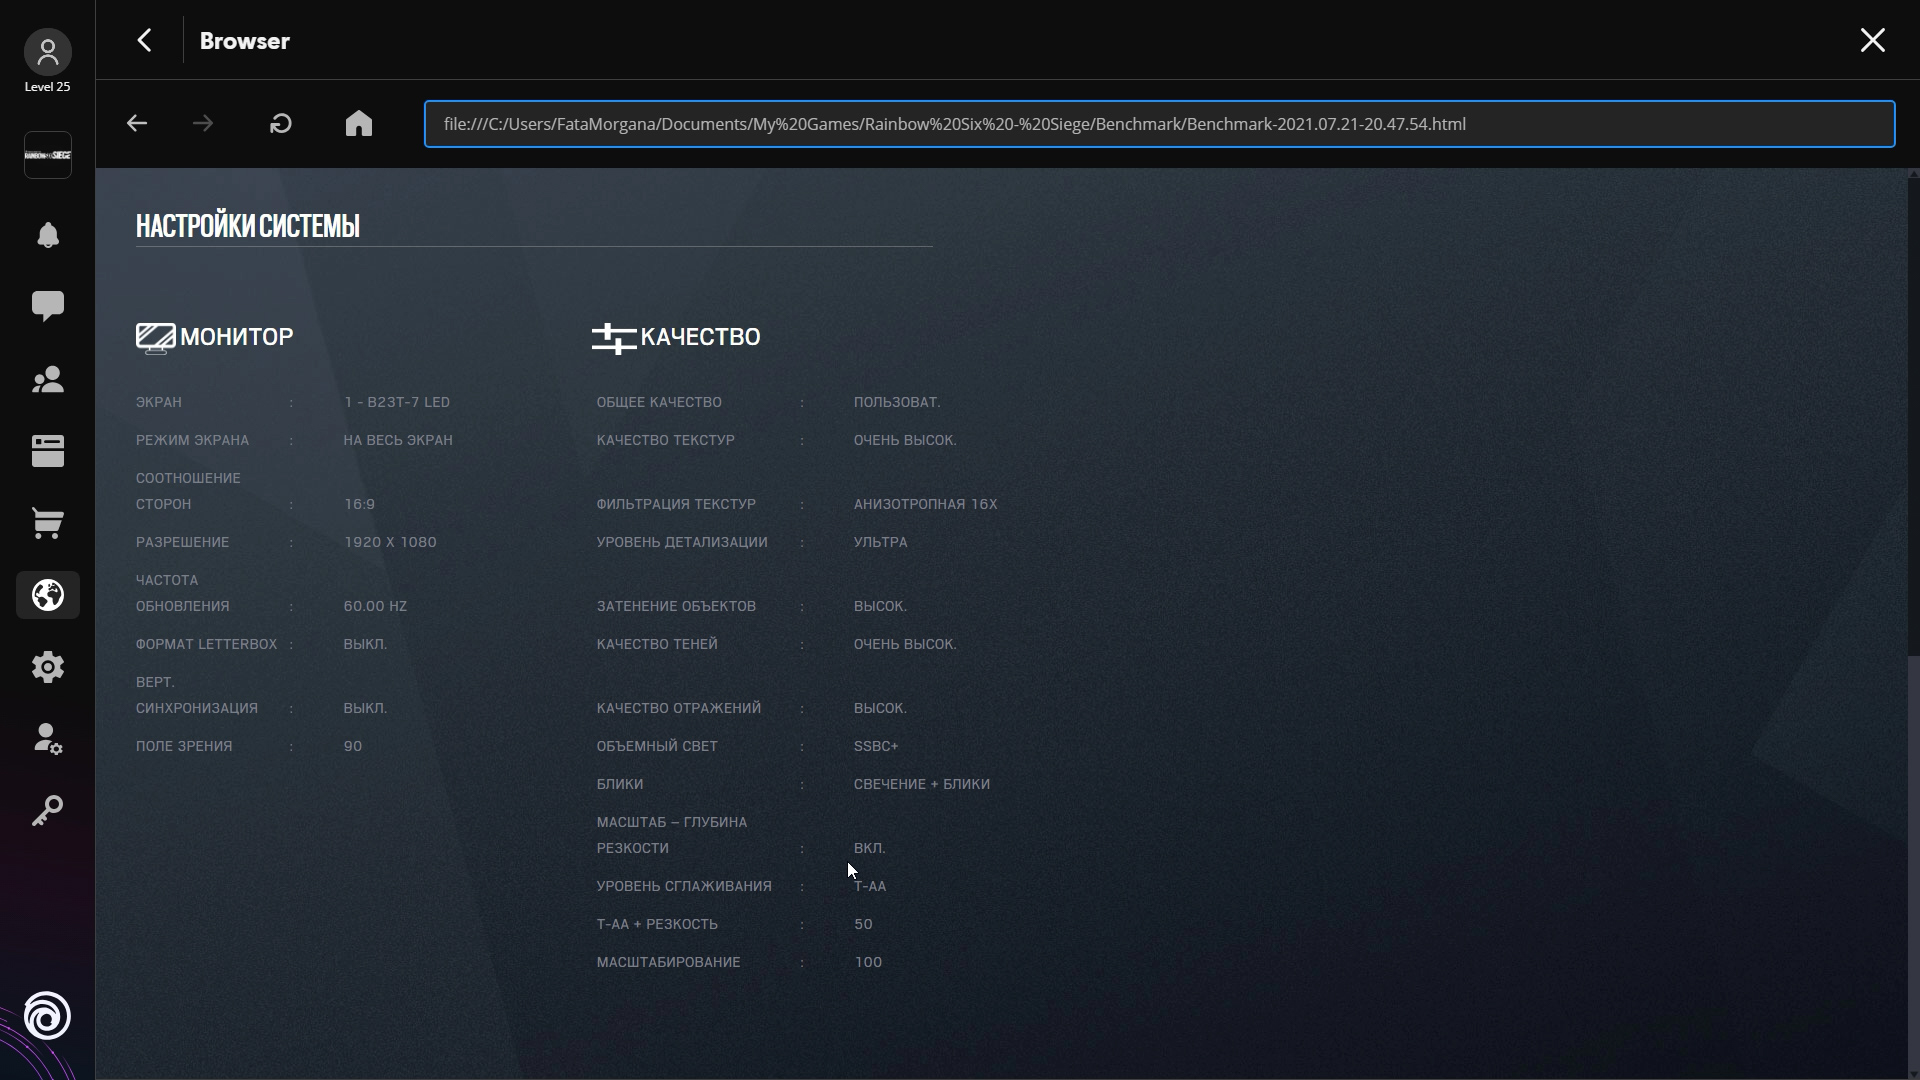Open settings gear in sidebar
This screenshot has width=1920, height=1080.
point(47,667)
